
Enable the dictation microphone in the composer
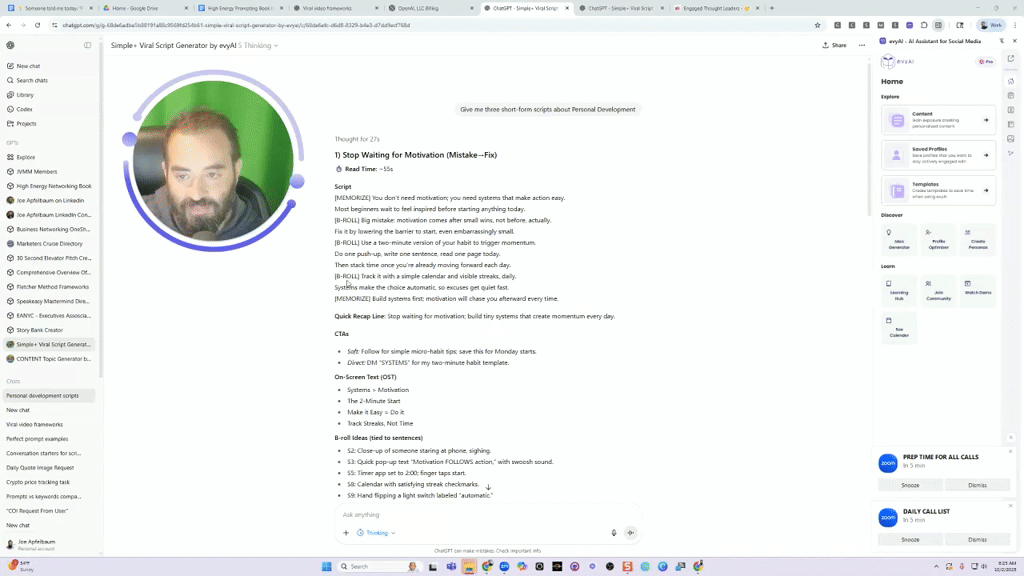click(613, 533)
